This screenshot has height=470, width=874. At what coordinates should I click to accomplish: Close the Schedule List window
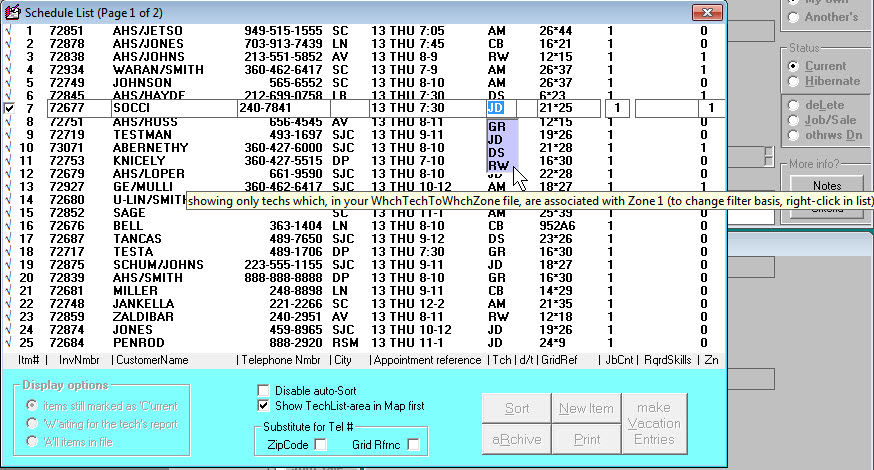(707, 13)
